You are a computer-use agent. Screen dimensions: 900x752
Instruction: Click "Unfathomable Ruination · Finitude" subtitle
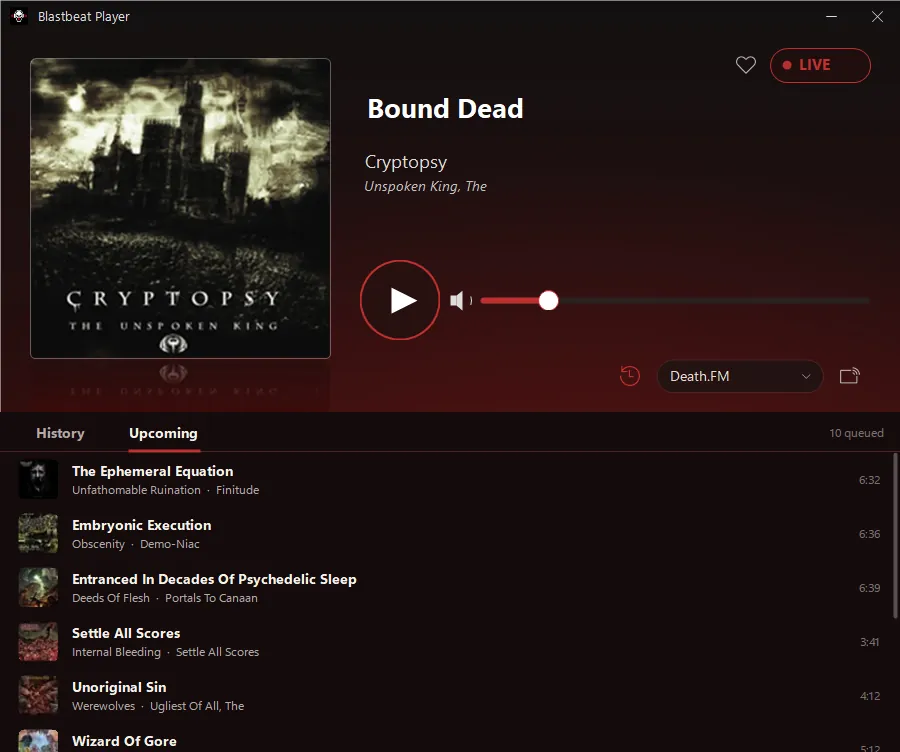click(x=165, y=490)
